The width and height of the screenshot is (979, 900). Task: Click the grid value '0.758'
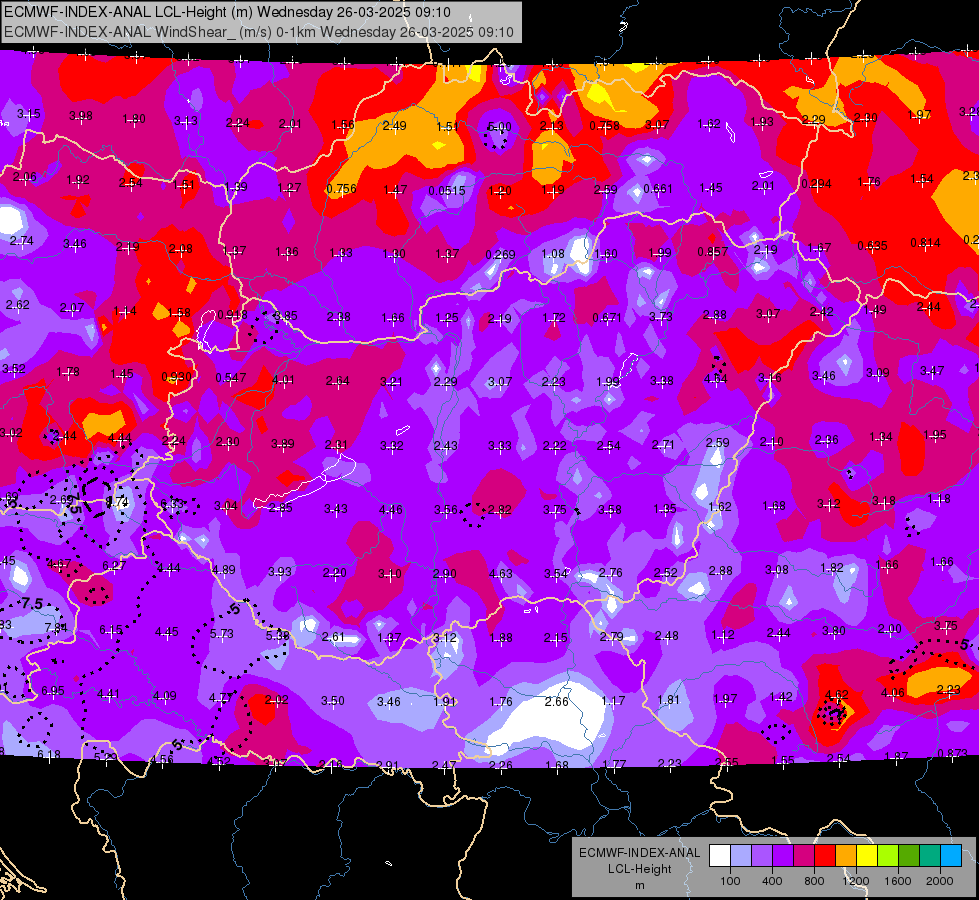tap(604, 126)
